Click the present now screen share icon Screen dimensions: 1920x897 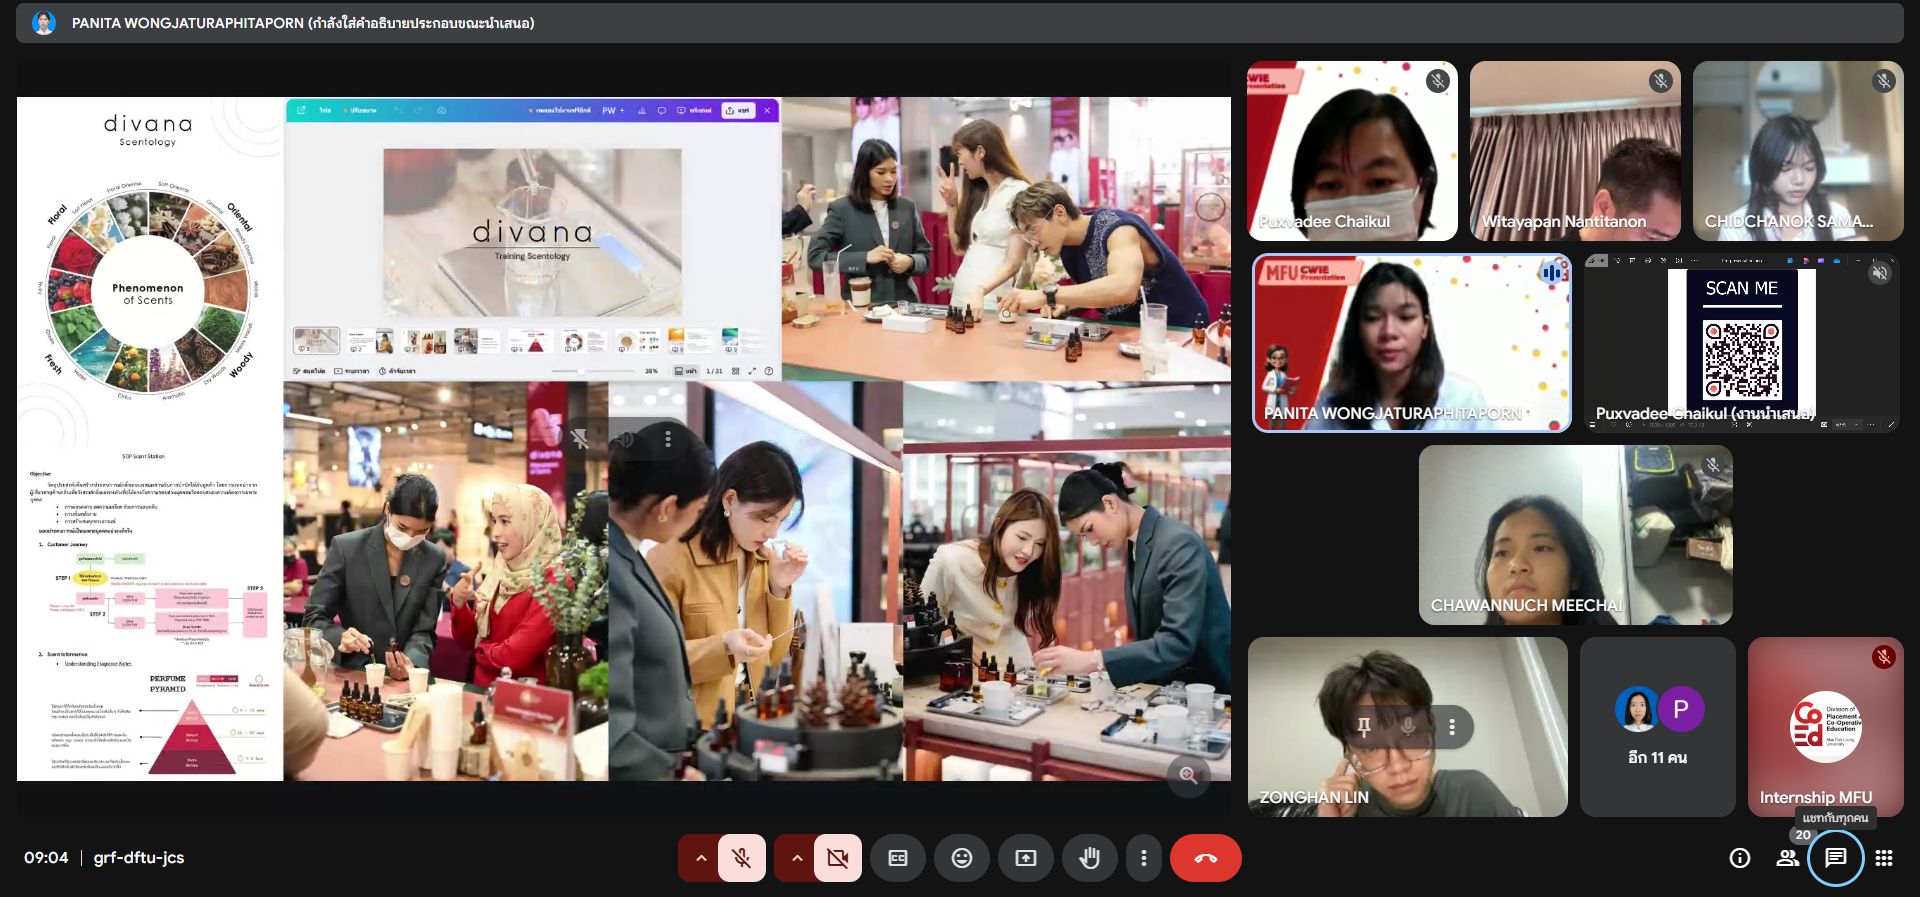pos(1026,858)
